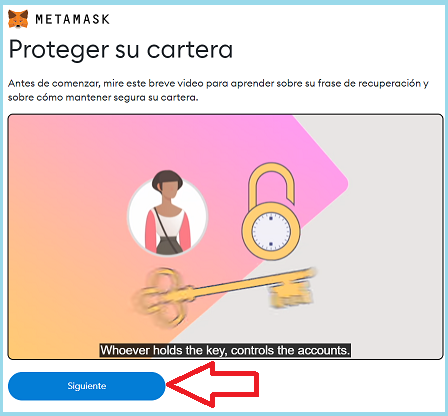Select the woman avatar in the video

tap(167, 213)
